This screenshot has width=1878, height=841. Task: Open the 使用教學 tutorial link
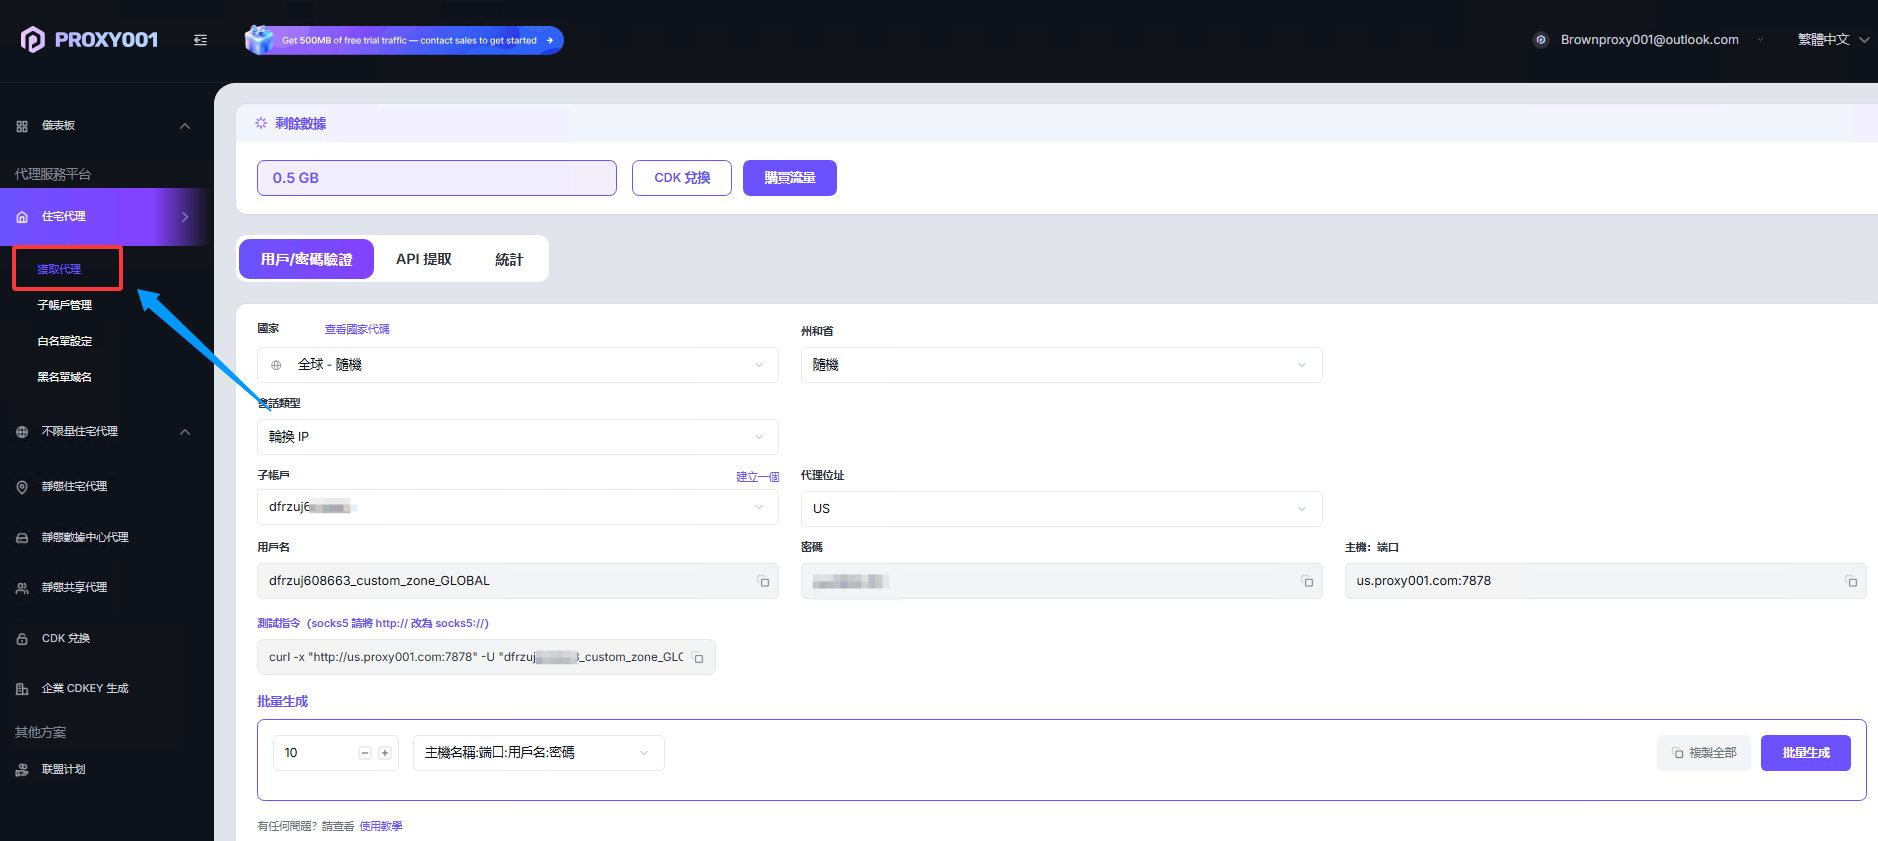[x=381, y=826]
